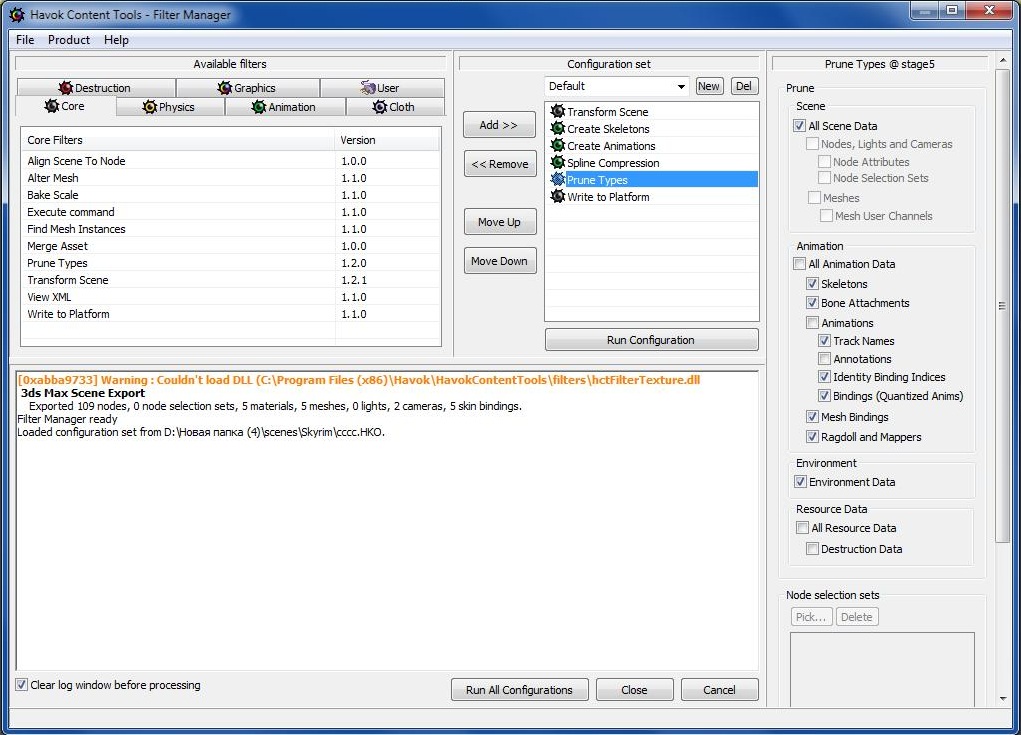The height and width of the screenshot is (735, 1021).
Task: Enable the Animations checkbox
Action: 812,322
